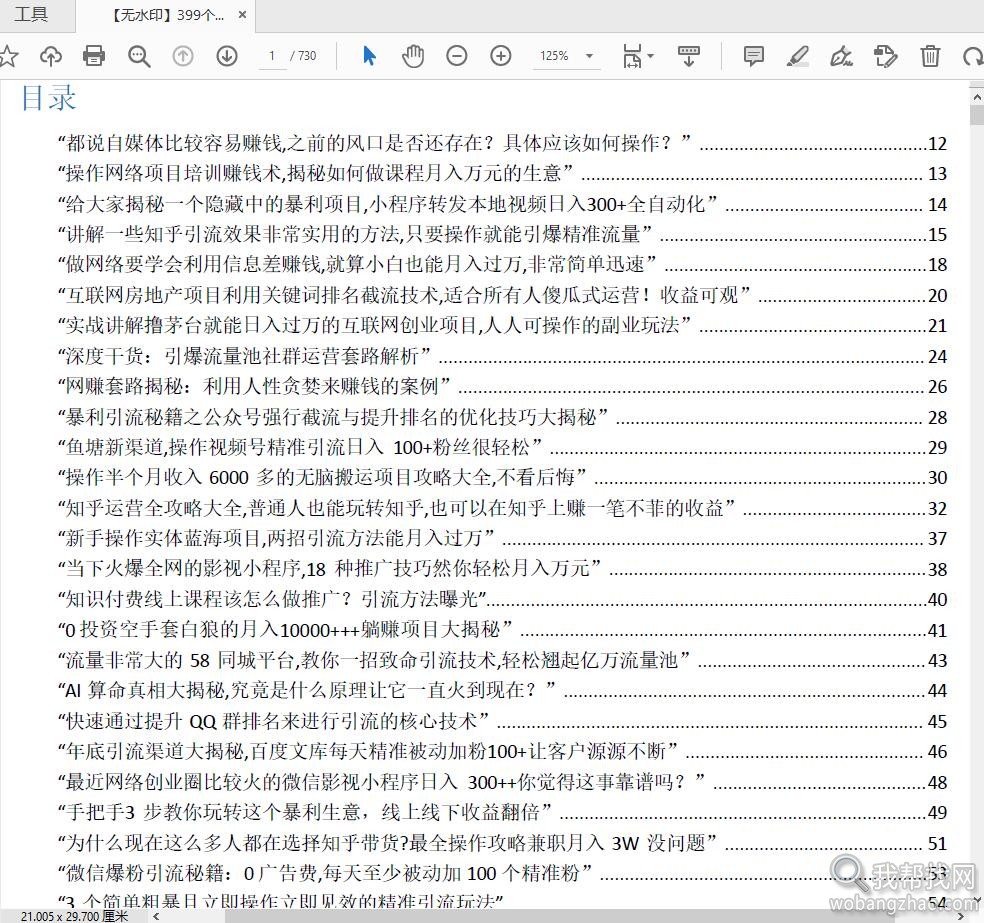Open TOC entry “讲解一些知乎引流效果
Screen dimensions: 984x923
point(502,234)
